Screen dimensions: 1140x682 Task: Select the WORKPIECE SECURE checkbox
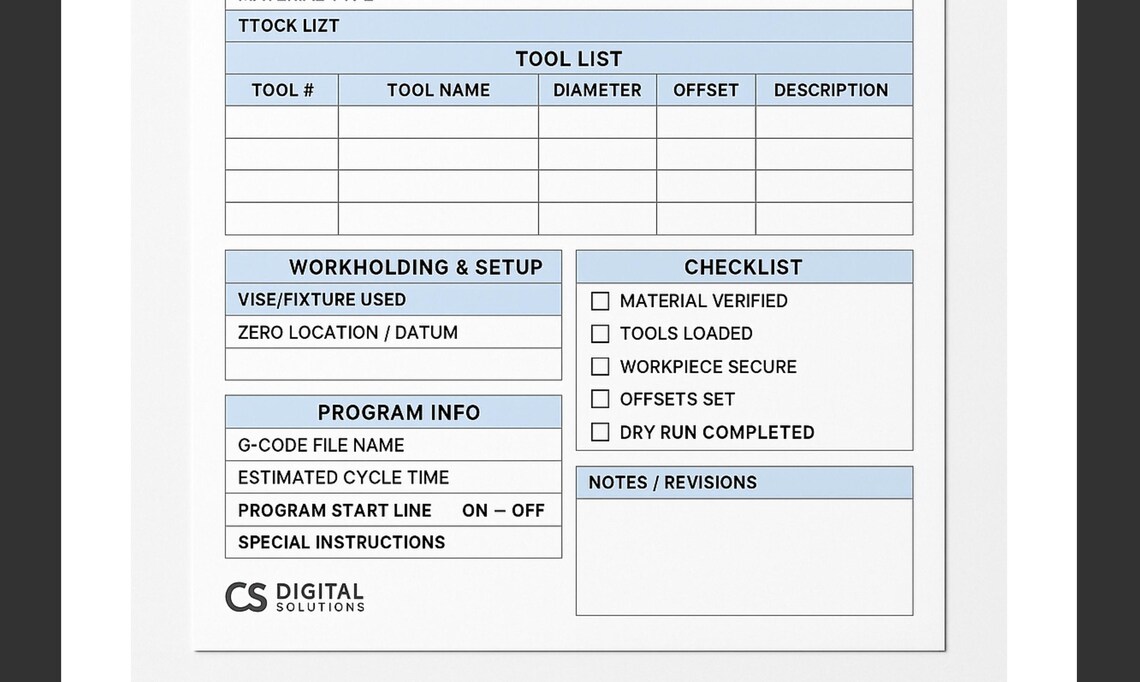click(600, 366)
